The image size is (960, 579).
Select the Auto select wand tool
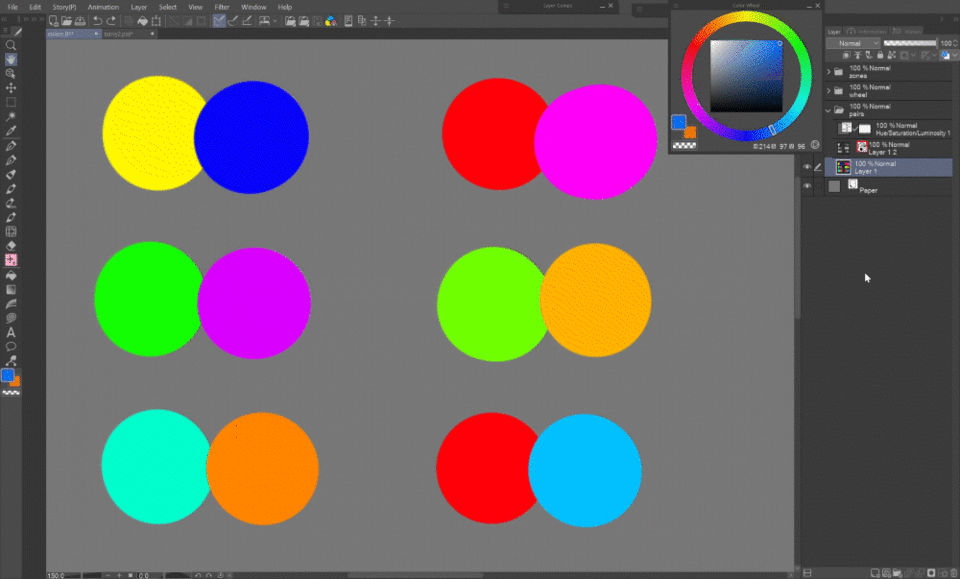pyautogui.click(x=11, y=117)
